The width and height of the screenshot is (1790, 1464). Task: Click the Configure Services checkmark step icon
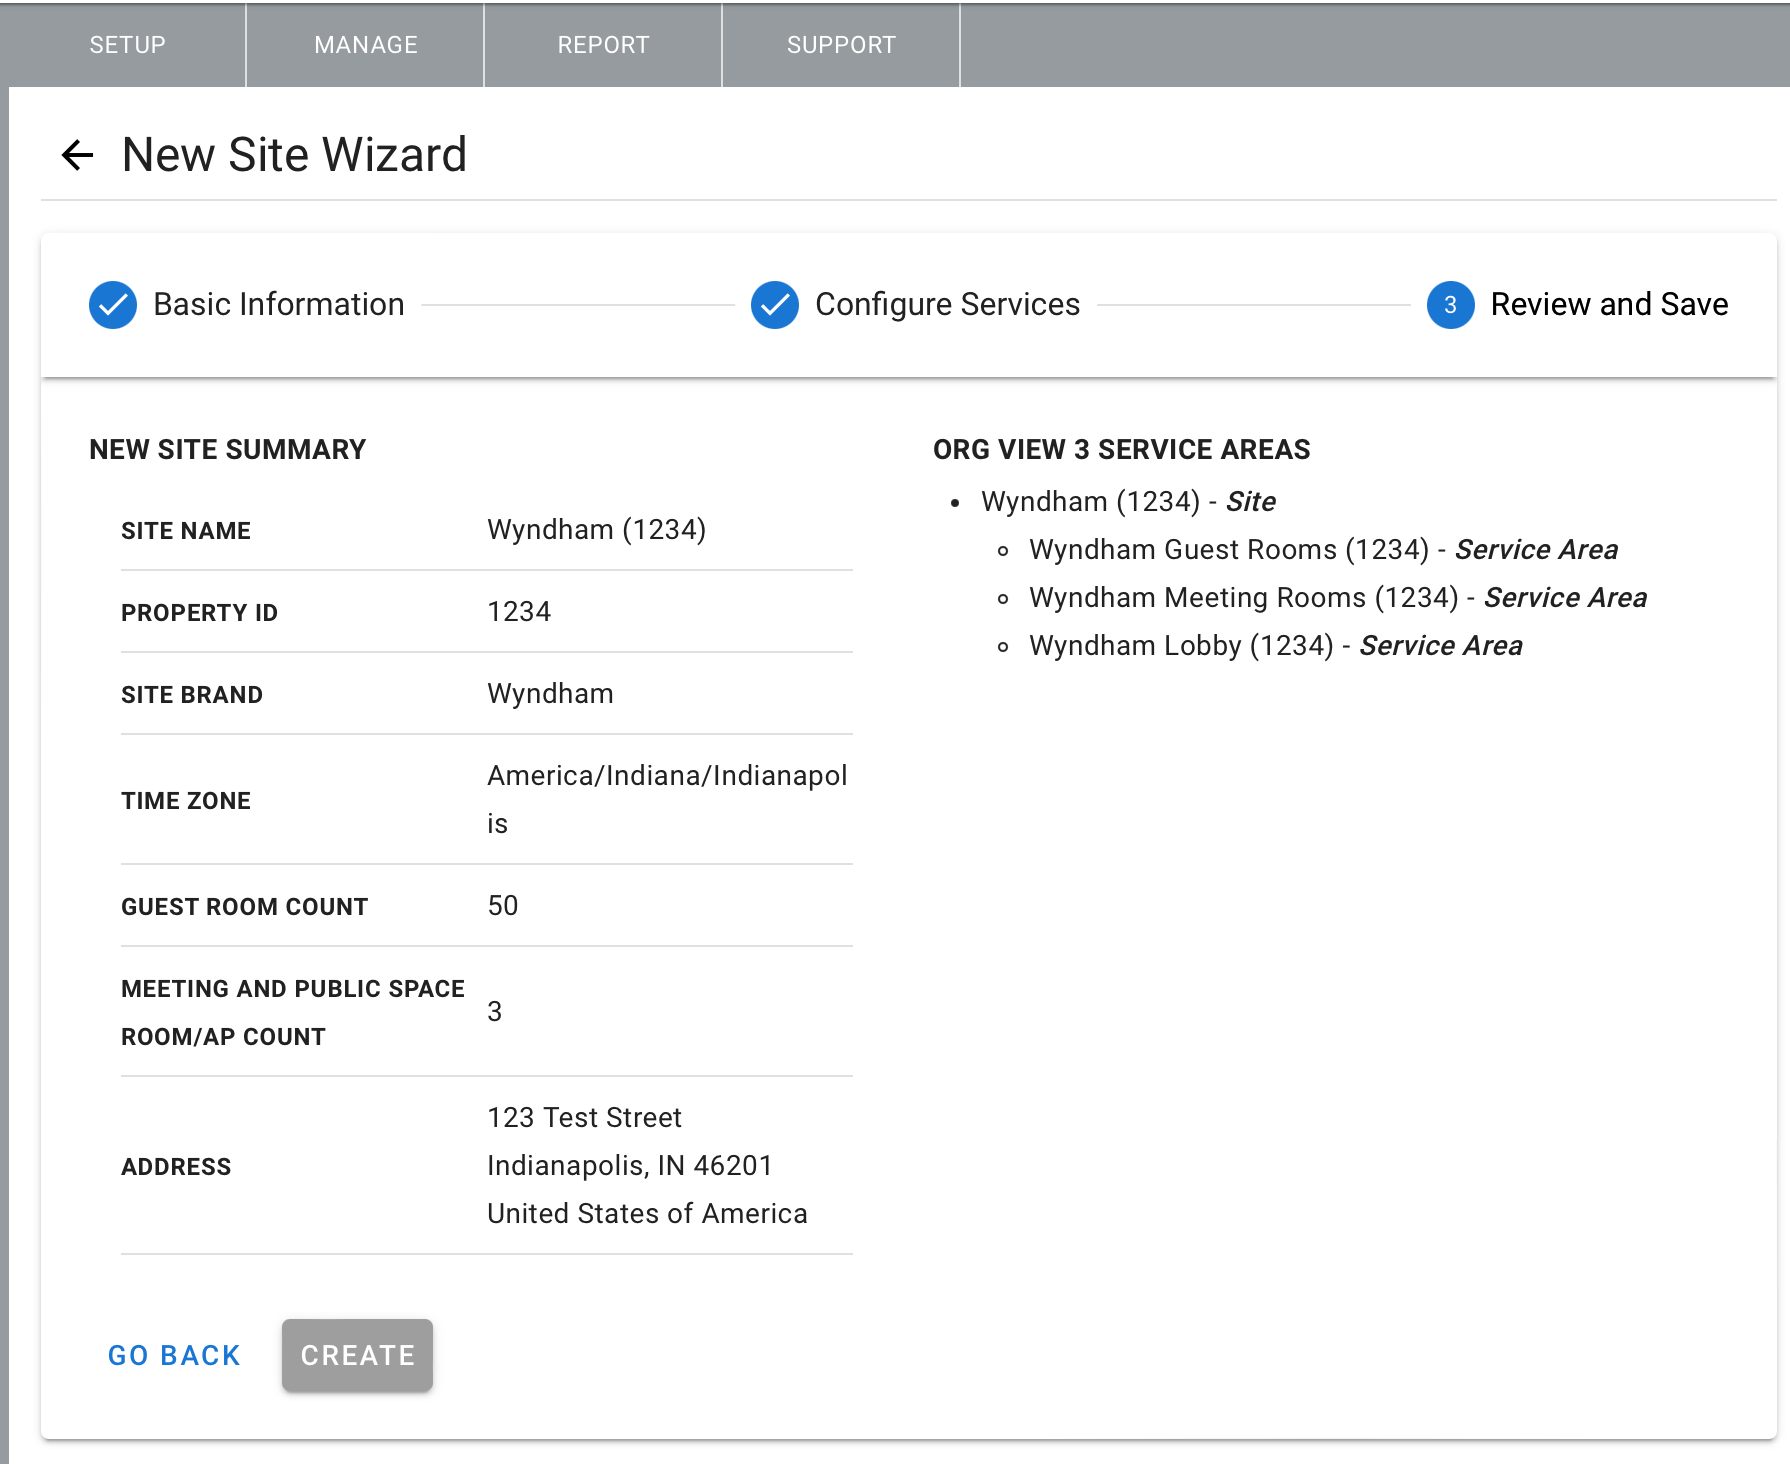pyautogui.click(x=775, y=305)
